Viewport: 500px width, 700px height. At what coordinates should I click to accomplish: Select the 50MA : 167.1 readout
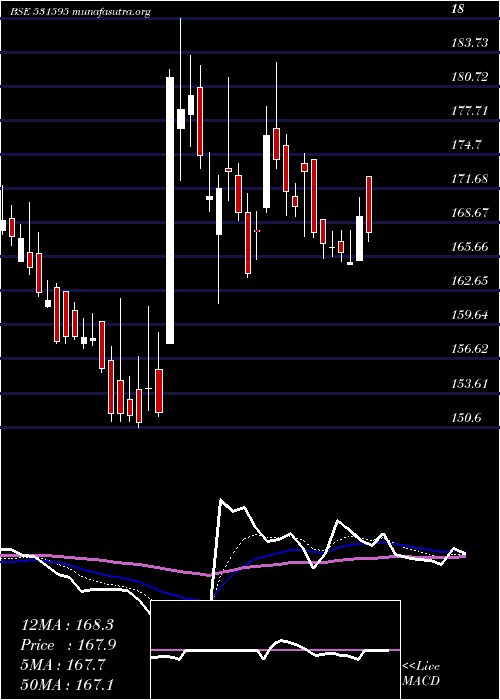[69, 685]
